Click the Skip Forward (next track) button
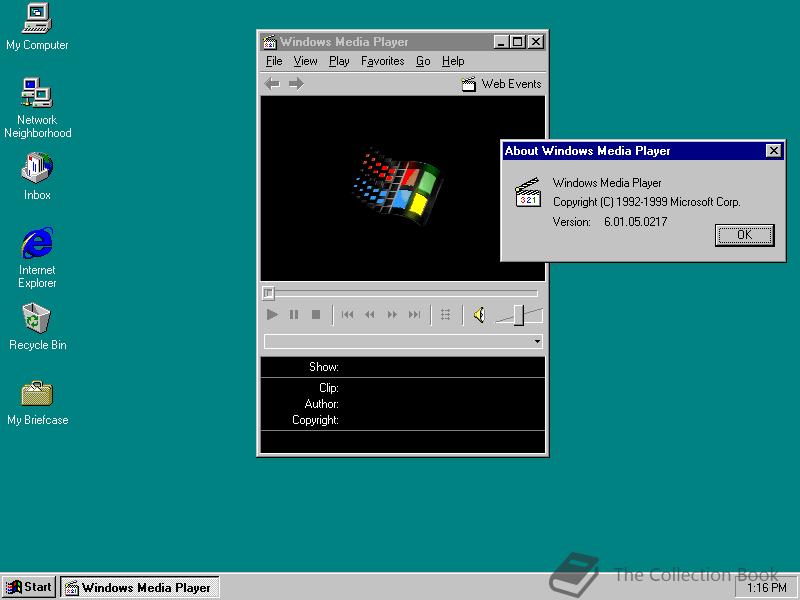 pos(414,315)
